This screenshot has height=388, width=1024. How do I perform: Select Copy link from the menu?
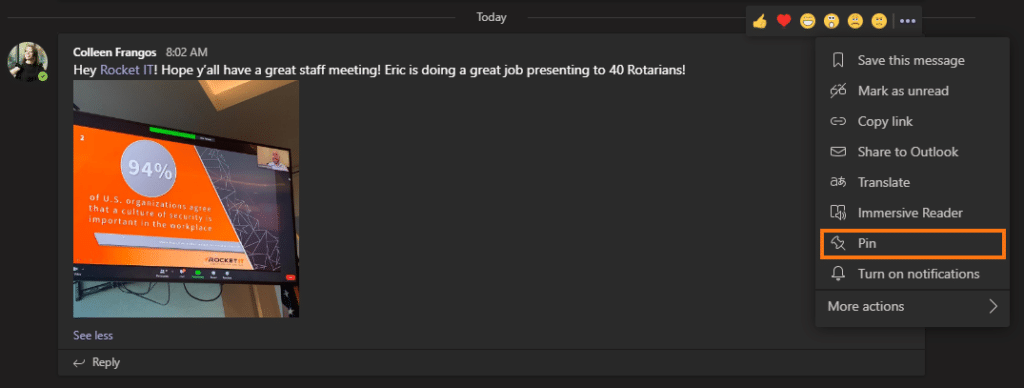coord(912,121)
